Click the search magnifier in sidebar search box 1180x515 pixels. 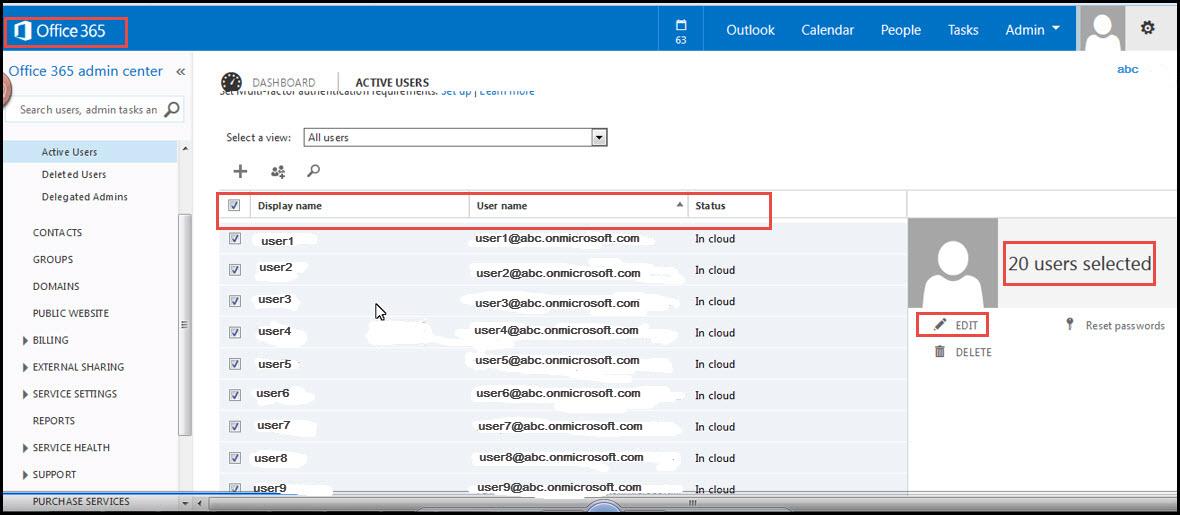[172, 109]
